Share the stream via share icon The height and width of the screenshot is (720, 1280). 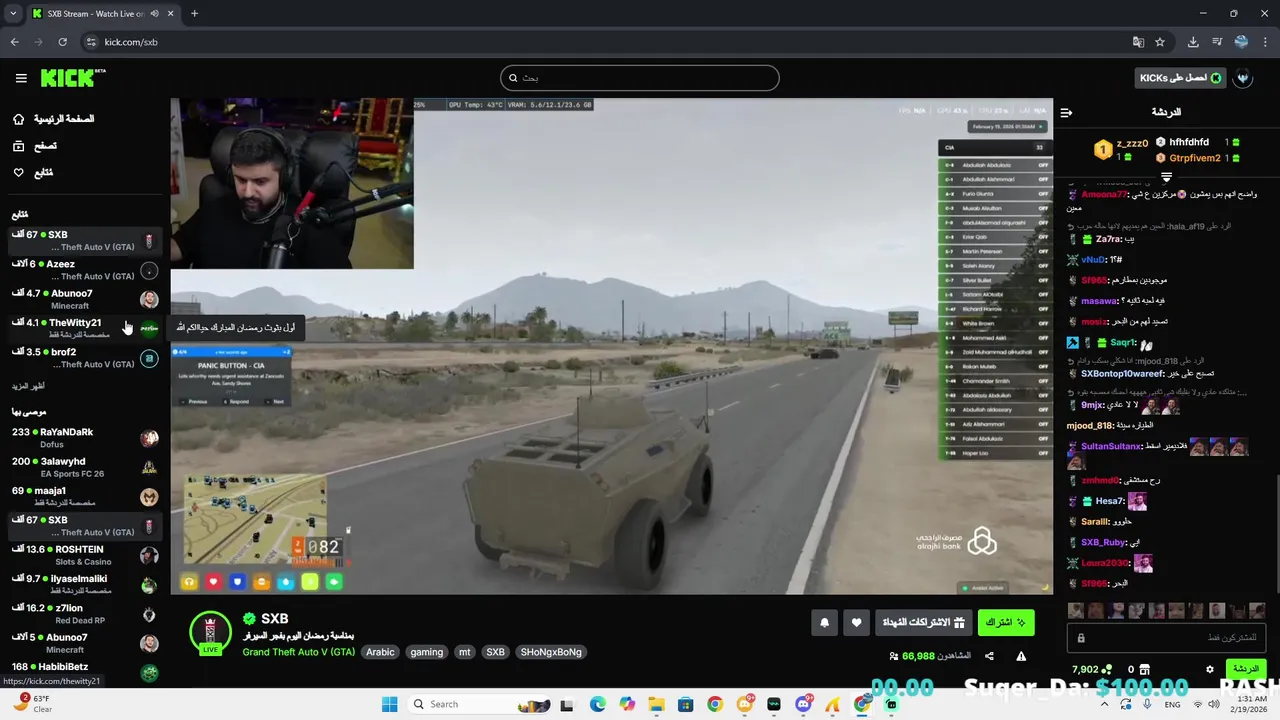click(989, 656)
